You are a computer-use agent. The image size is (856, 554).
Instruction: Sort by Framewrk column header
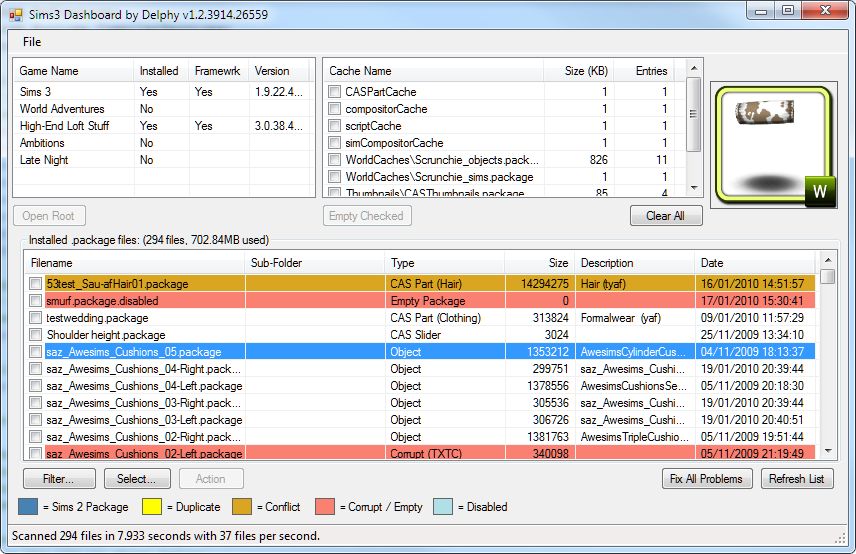click(x=219, y=71)
